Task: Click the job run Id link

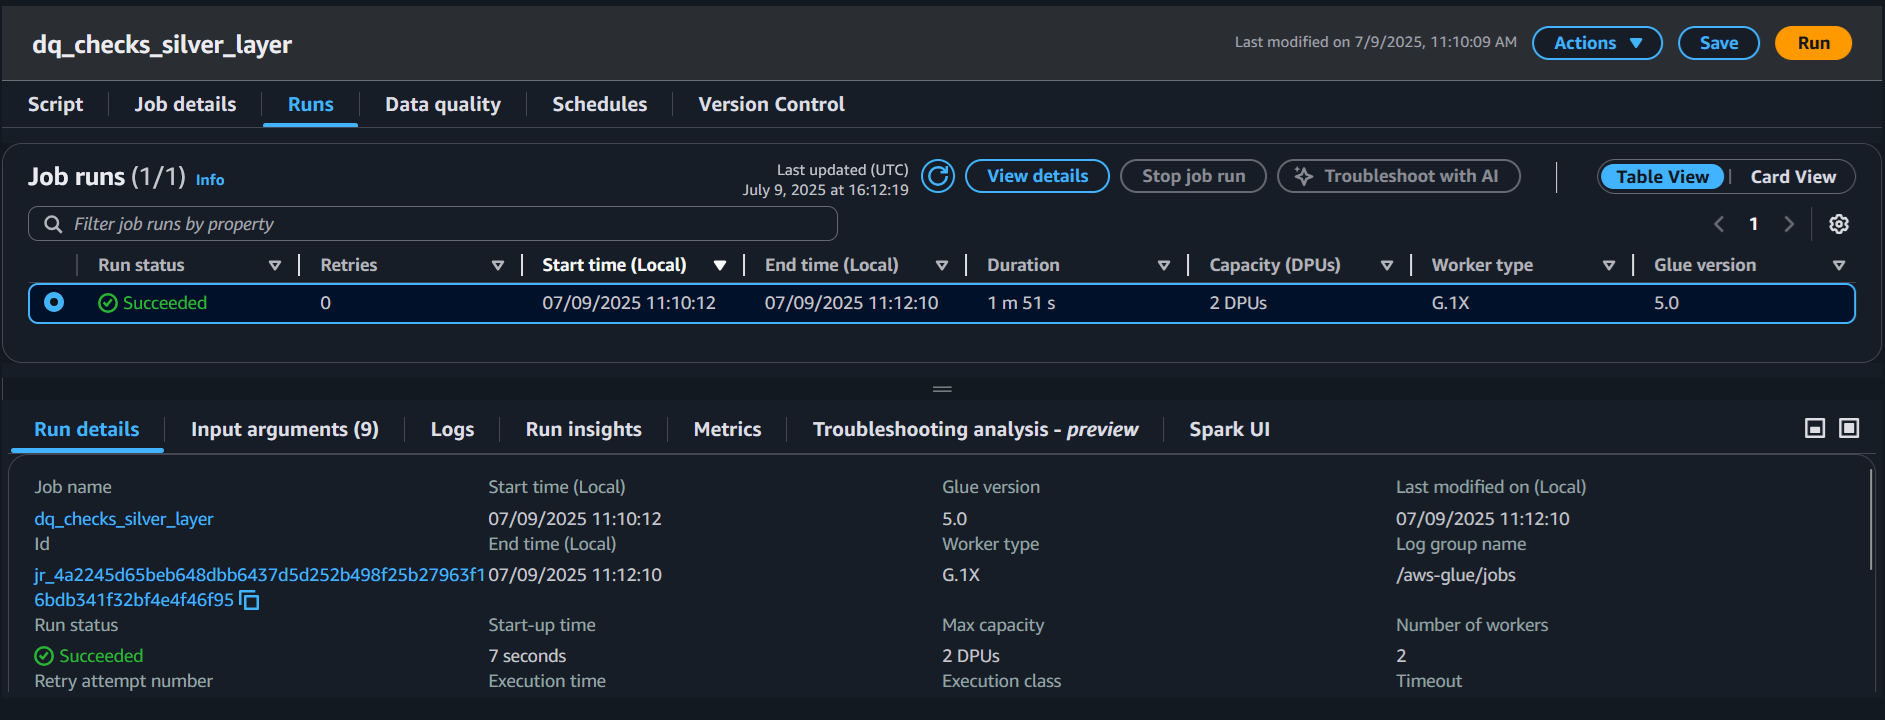Action: (x=259, y=587)
